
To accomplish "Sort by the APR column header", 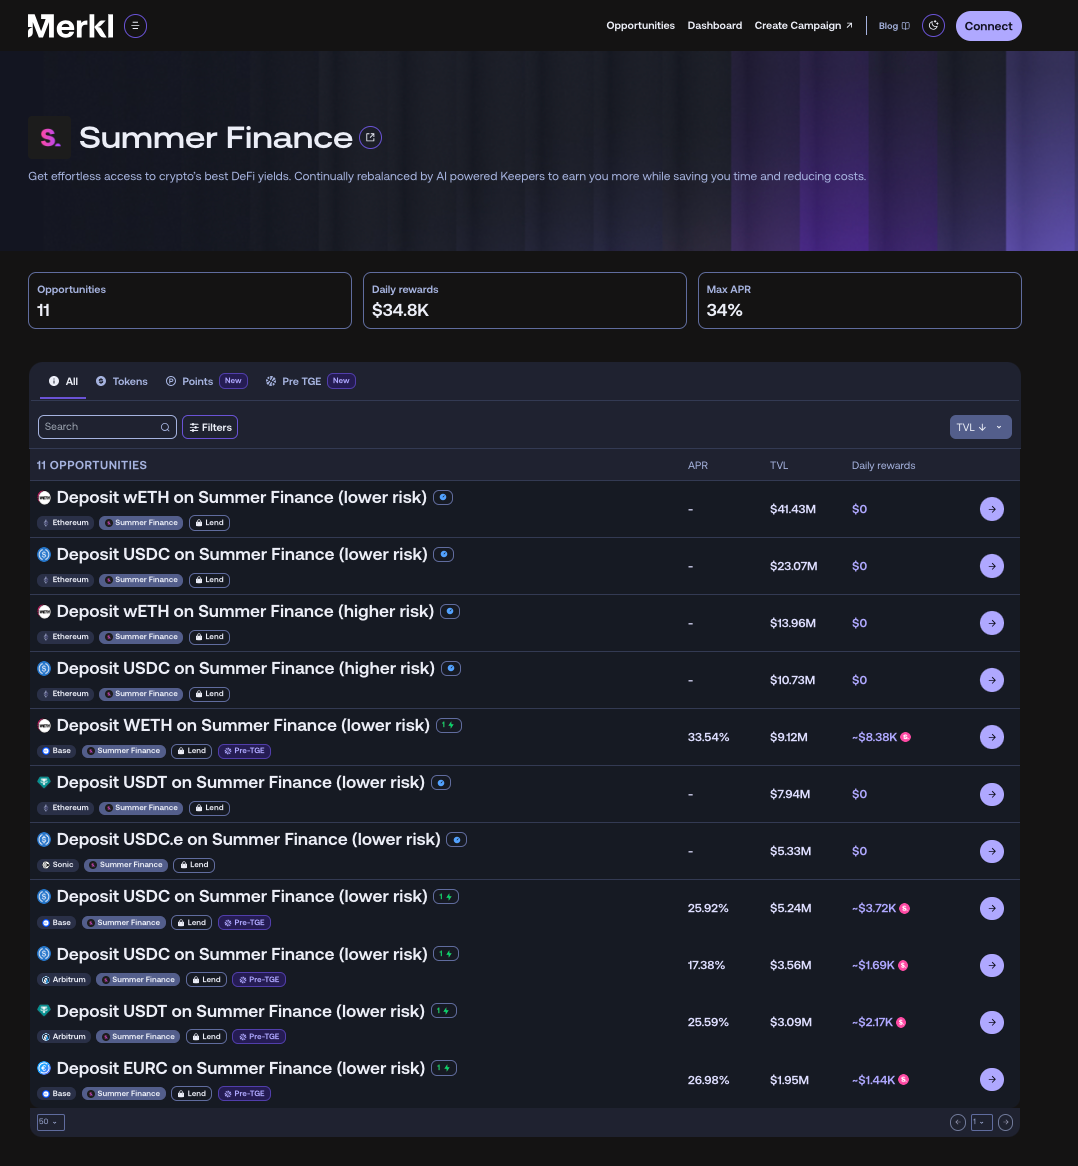I will pyautogui.click(x=697, y=466).
